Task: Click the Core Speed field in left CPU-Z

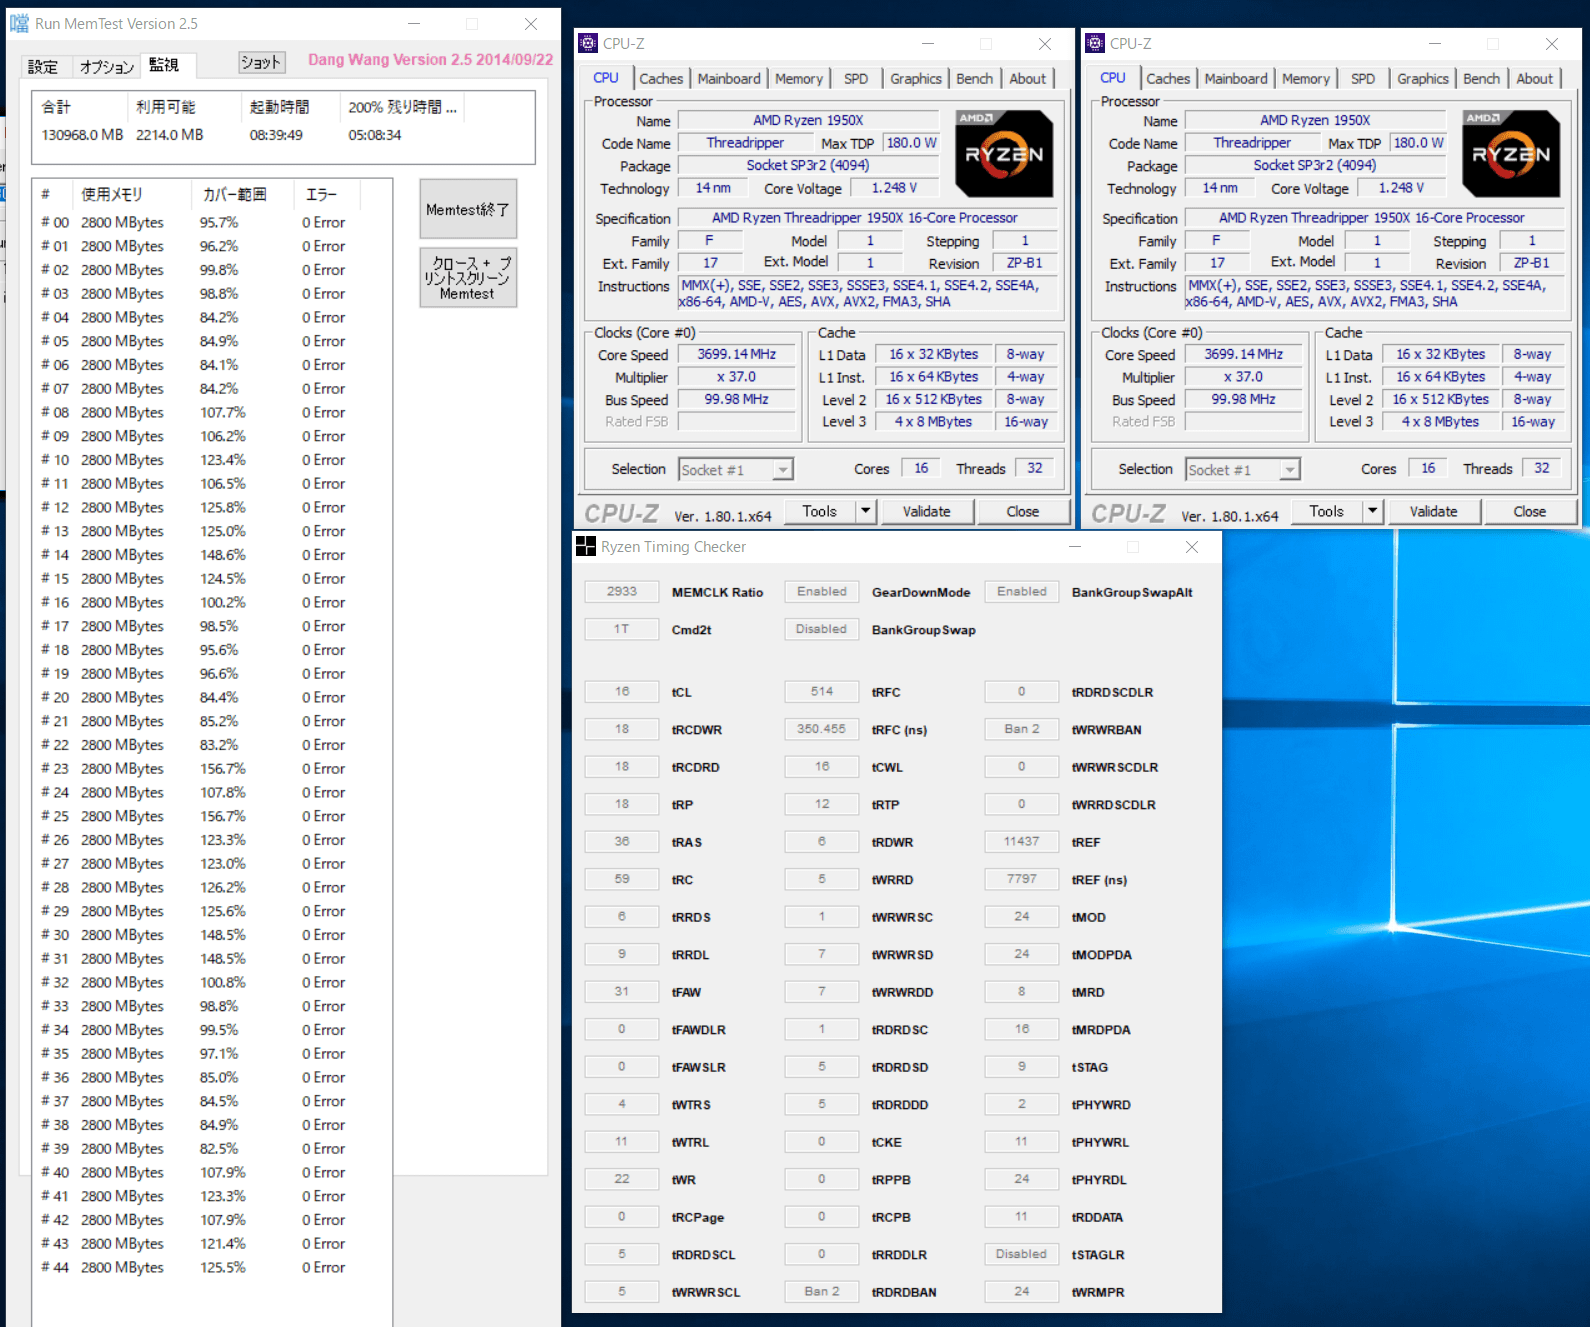Action: [737, 354]
